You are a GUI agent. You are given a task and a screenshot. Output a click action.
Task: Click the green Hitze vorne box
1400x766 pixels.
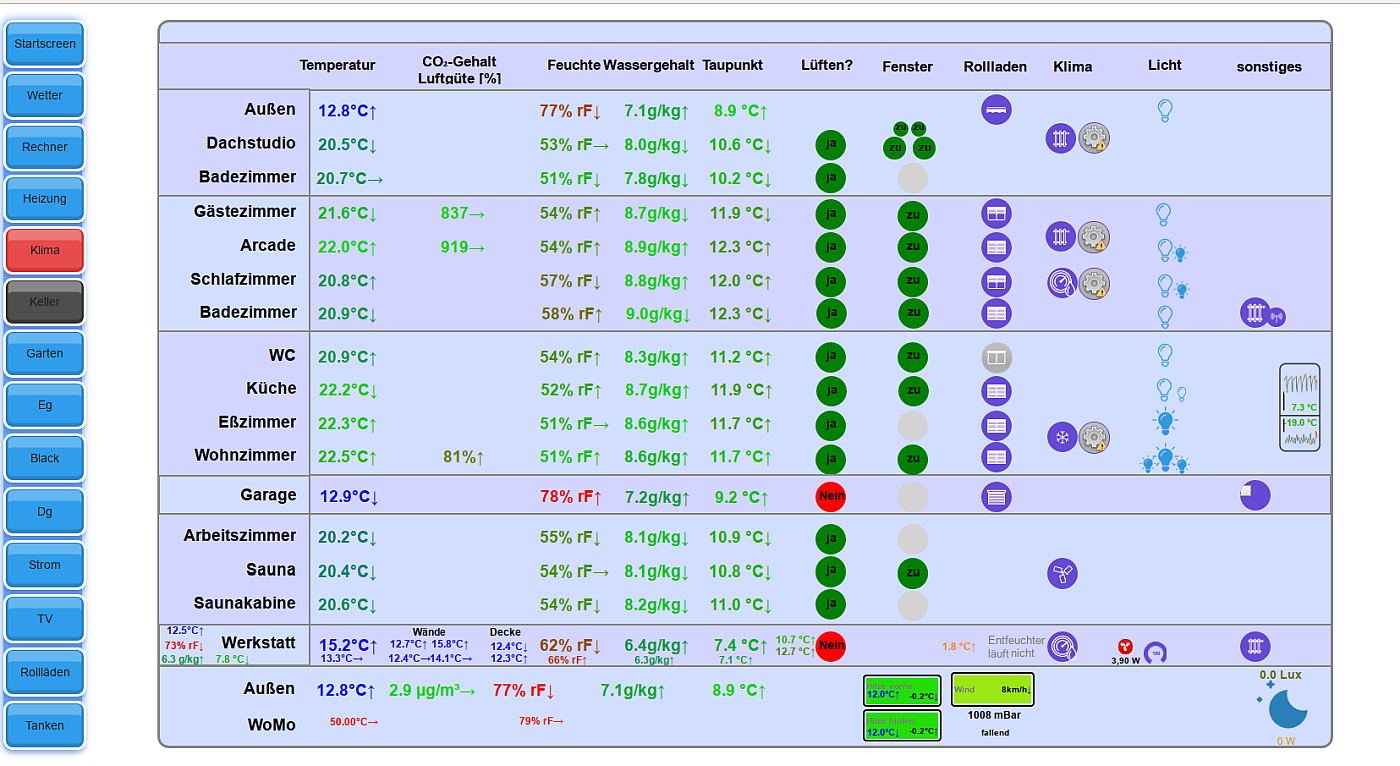902,691
